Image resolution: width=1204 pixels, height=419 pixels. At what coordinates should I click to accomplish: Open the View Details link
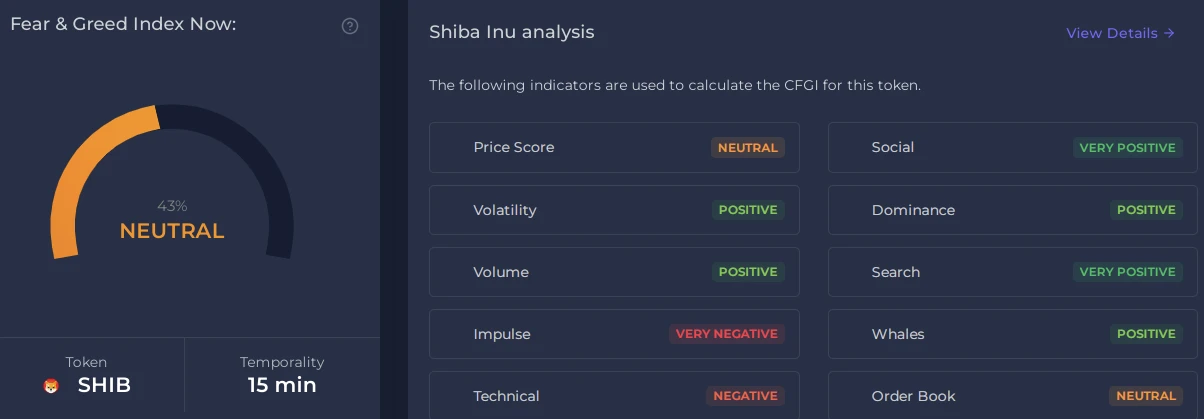[1120, 33]
